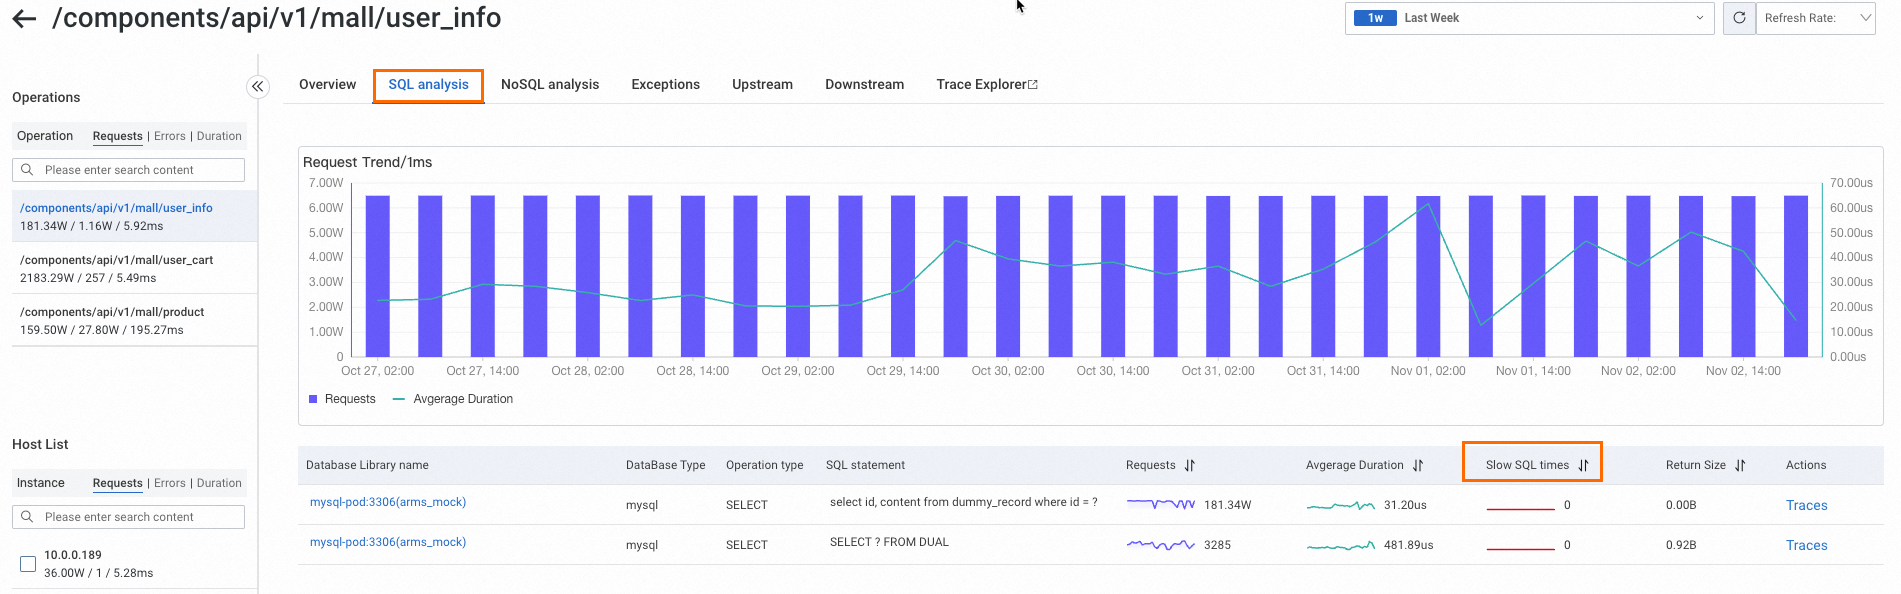Select the /mall/user_cart operation
This screenshot has height=594, width=1901.
117,268
